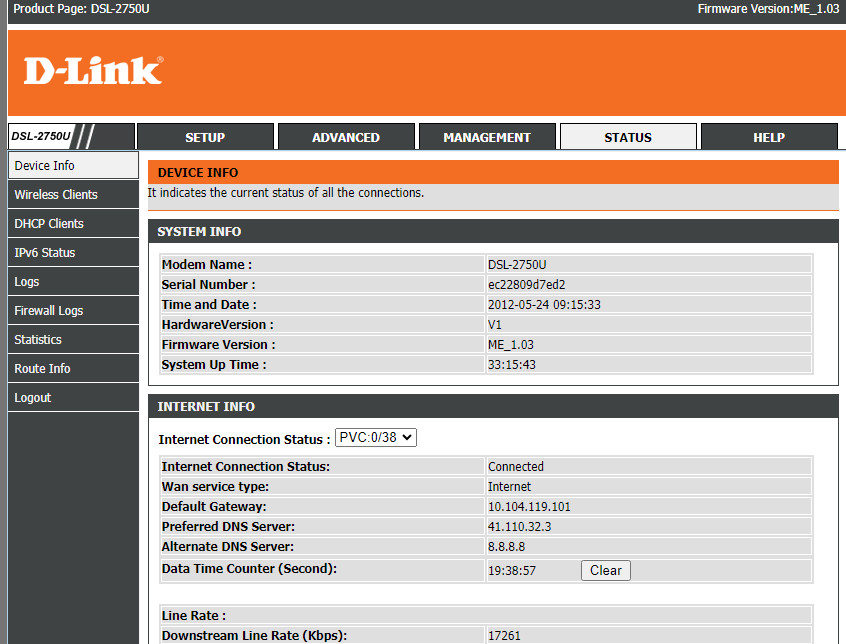Click the Modem Name label
Image resolution: width=846 pixels, height=644 pixels.
coord(207,264)
